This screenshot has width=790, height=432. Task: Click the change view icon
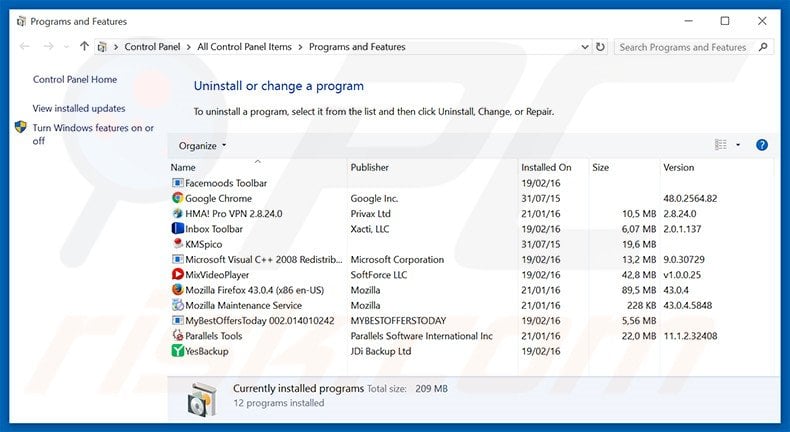point(721,145)
